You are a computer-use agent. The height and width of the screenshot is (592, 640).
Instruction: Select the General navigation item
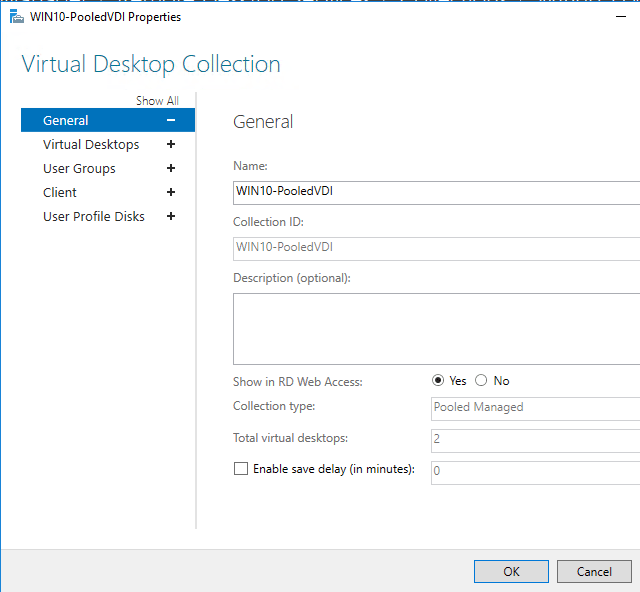(x=66, y=120)
